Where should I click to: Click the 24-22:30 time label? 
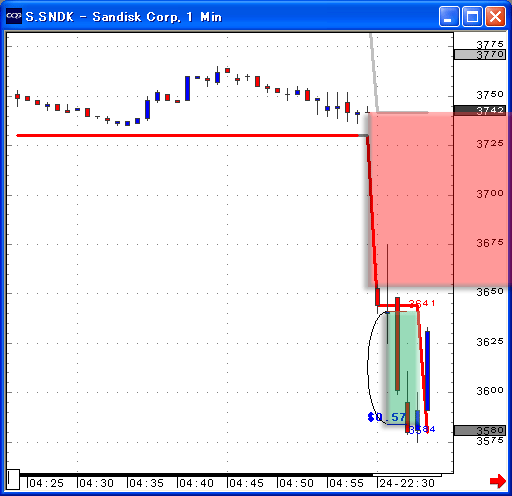(x=407, y=483)
